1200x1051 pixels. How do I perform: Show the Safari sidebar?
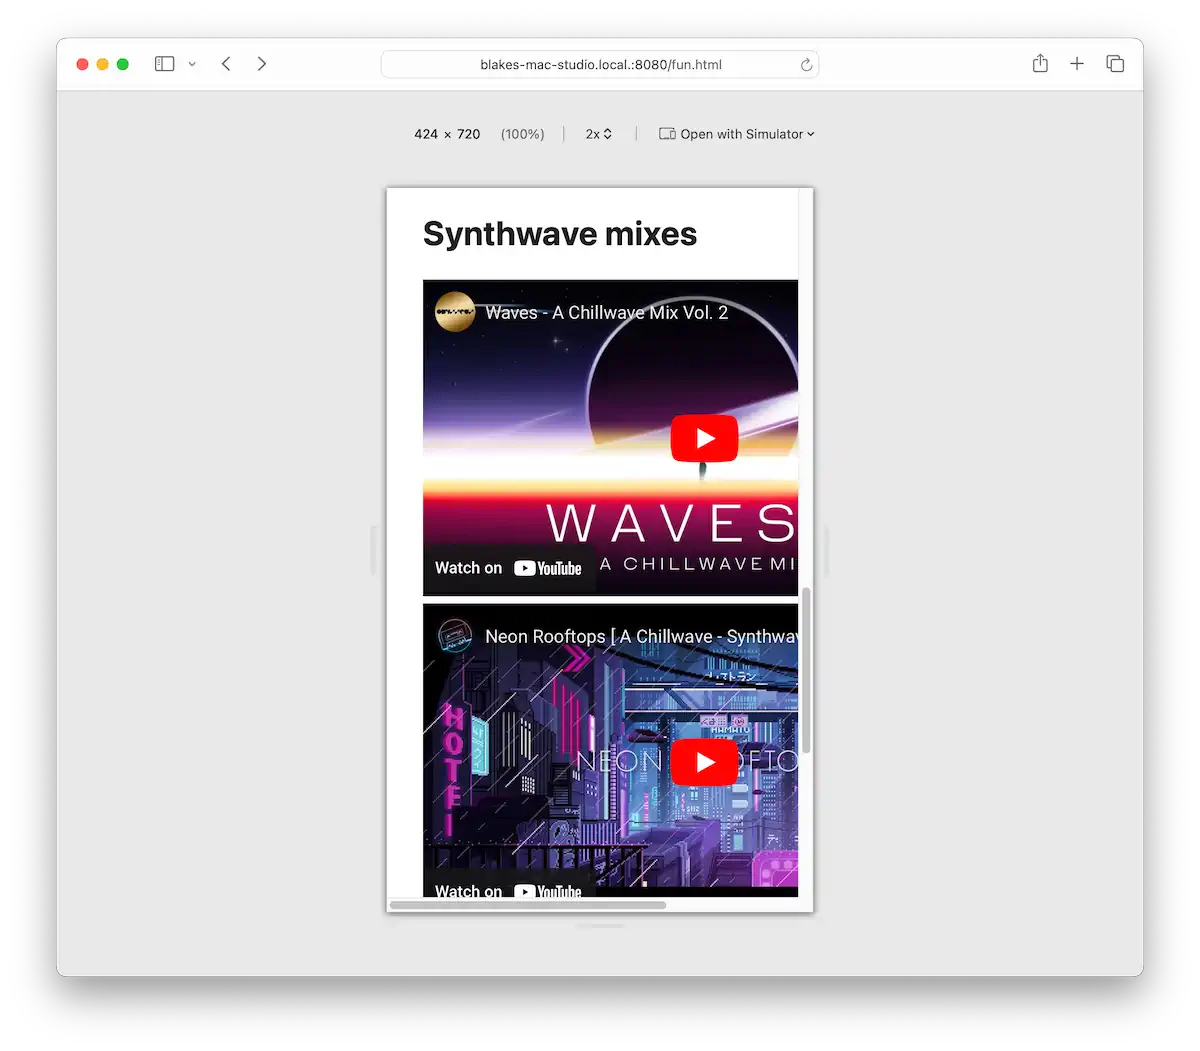(164, 63)
